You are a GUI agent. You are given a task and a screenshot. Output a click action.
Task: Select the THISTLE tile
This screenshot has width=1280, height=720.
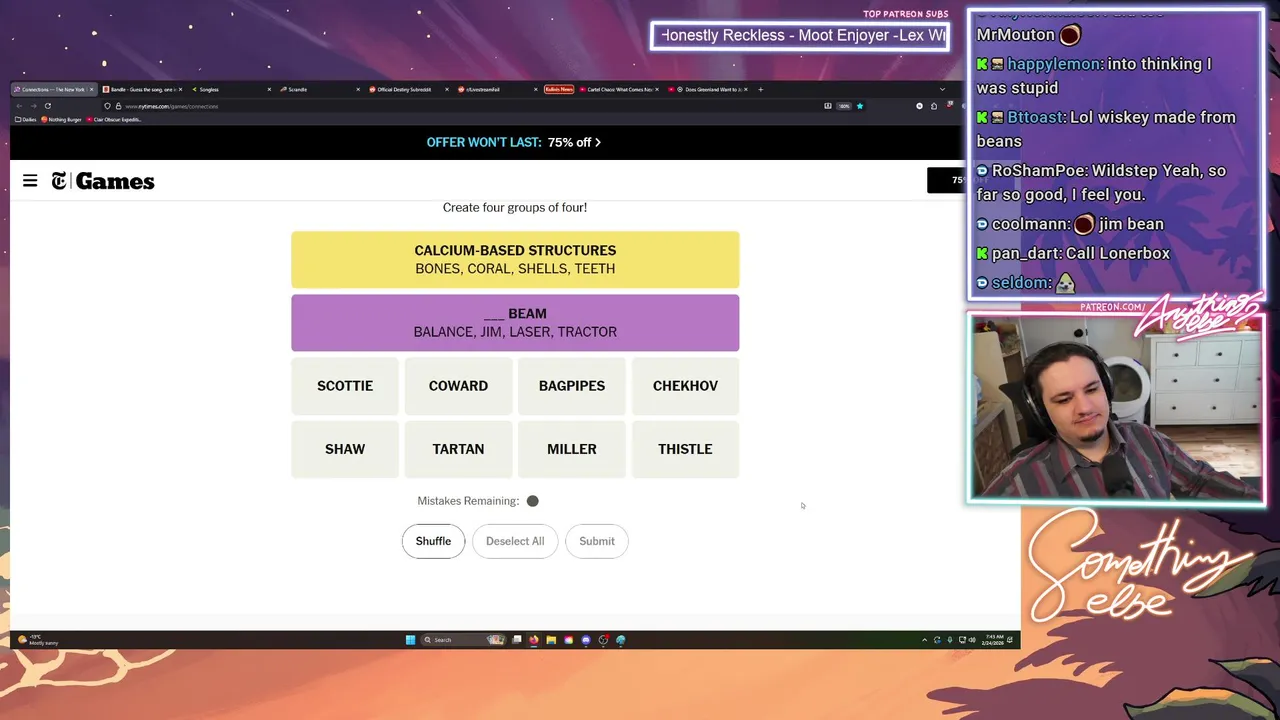685,449
